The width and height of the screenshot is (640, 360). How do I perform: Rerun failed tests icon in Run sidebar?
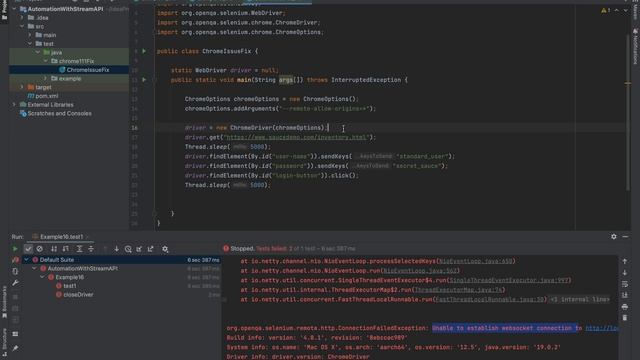[x=15, y=260]
